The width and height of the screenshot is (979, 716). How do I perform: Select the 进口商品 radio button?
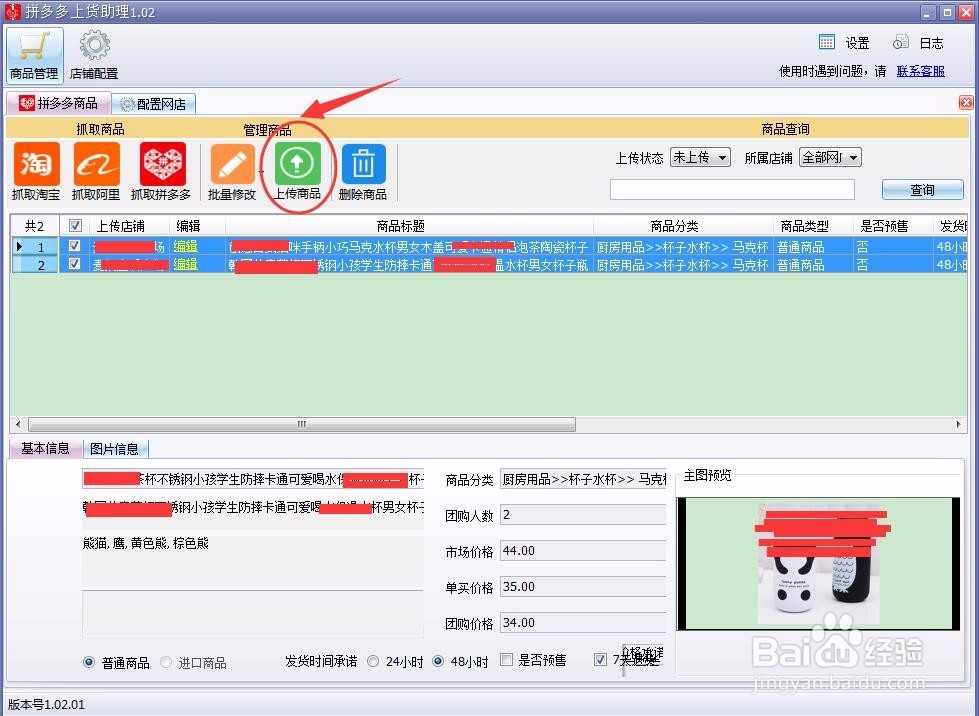166,662
